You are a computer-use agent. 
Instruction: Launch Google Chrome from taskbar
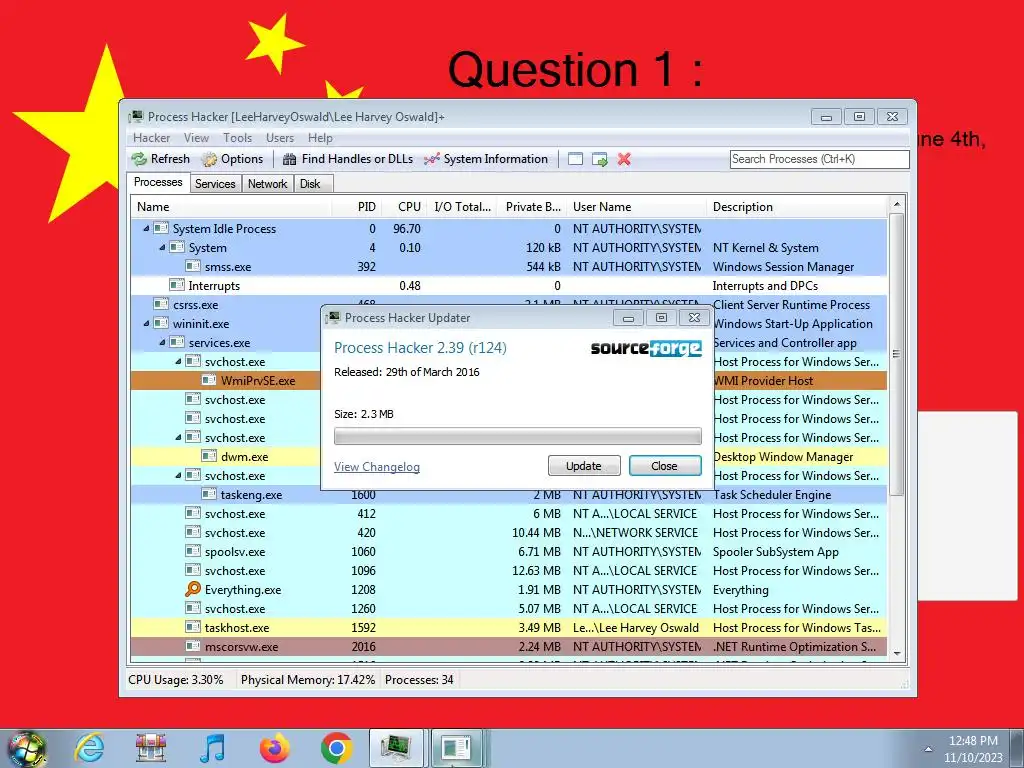[336, 748]
